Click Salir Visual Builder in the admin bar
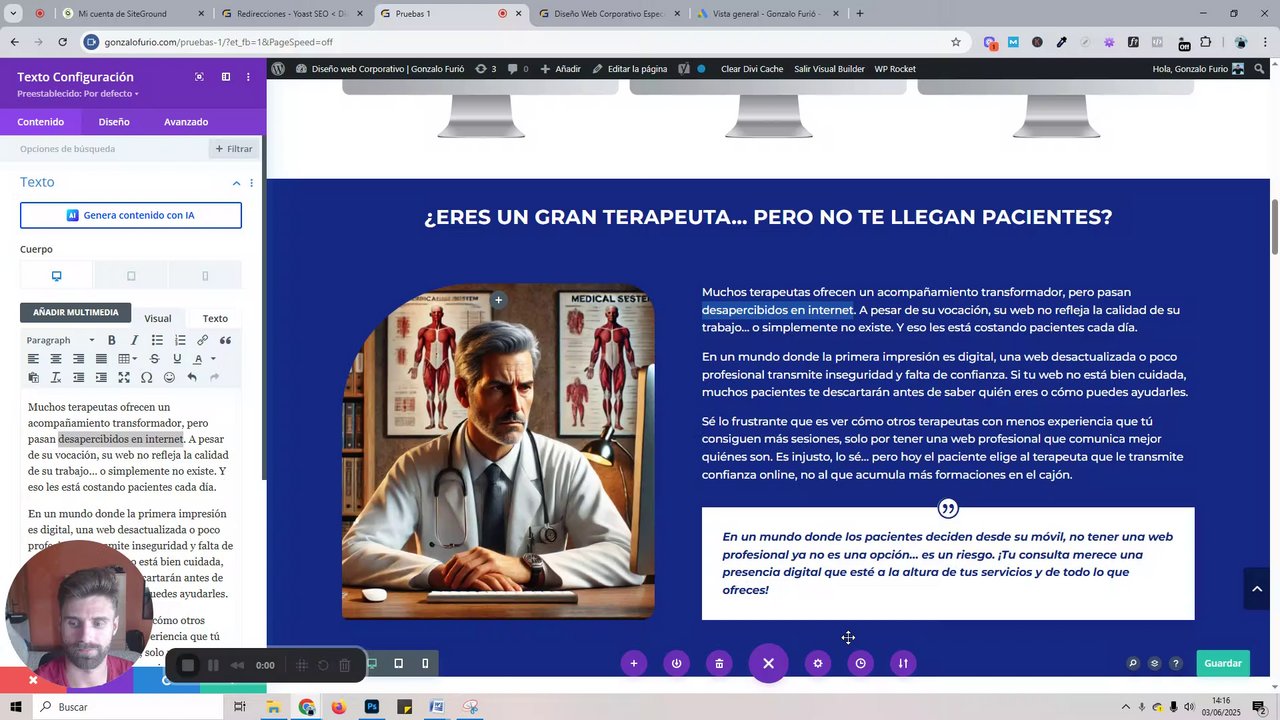The width and height of the screenshot is (1280, 720). (829, 69)
